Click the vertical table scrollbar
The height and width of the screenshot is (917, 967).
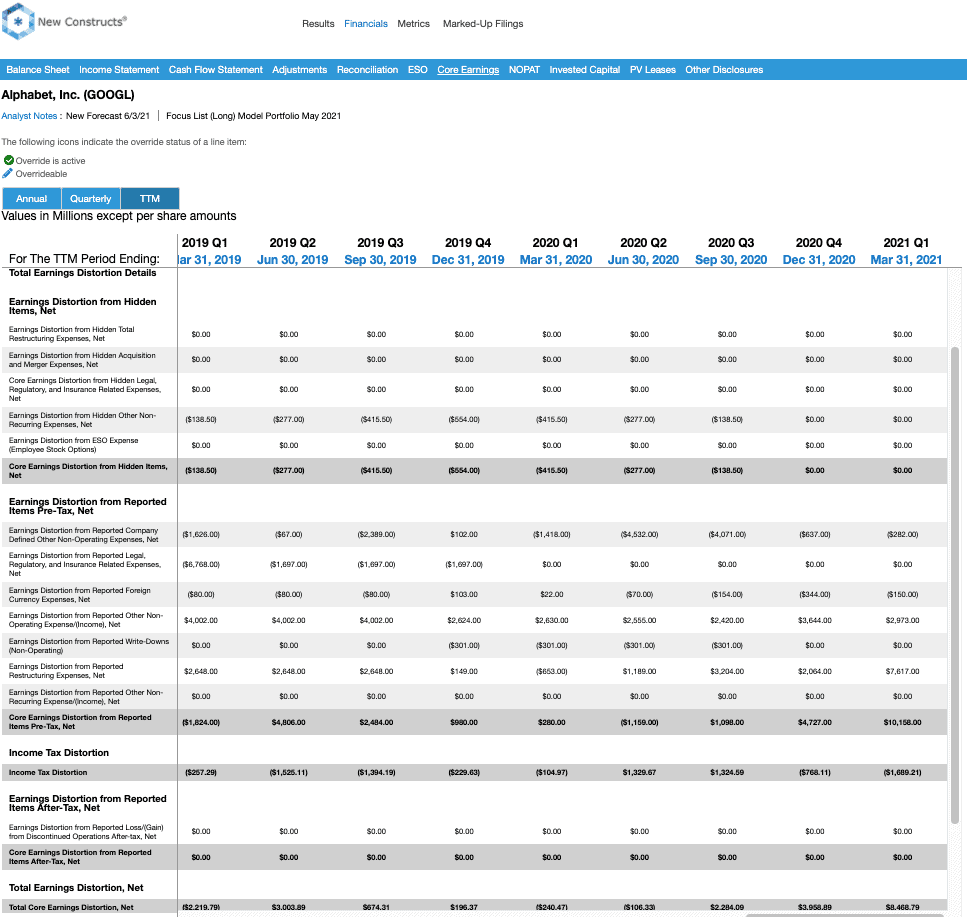pyautogui.click(x=955, y=585)
